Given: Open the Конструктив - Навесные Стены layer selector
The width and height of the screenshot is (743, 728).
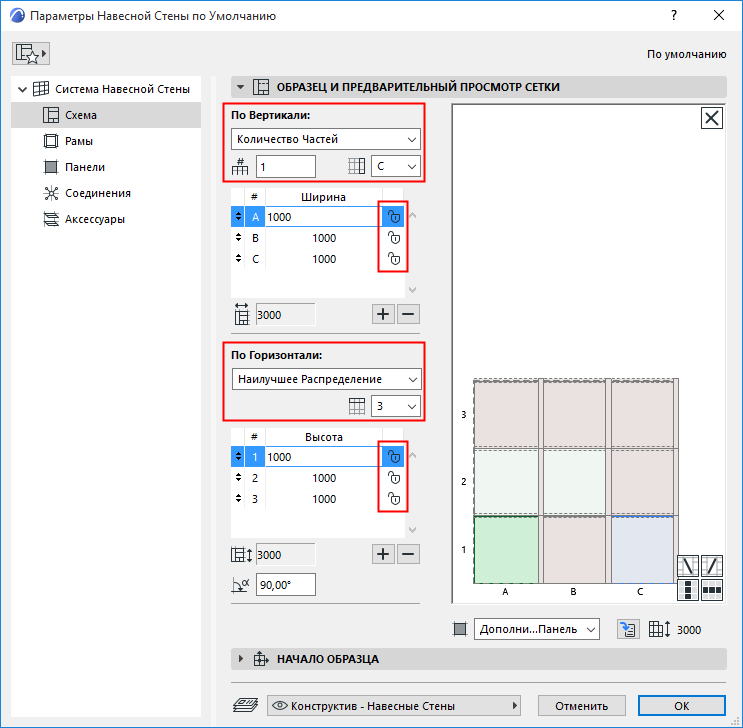Looking at the screenshot, I should coord(394,706).
